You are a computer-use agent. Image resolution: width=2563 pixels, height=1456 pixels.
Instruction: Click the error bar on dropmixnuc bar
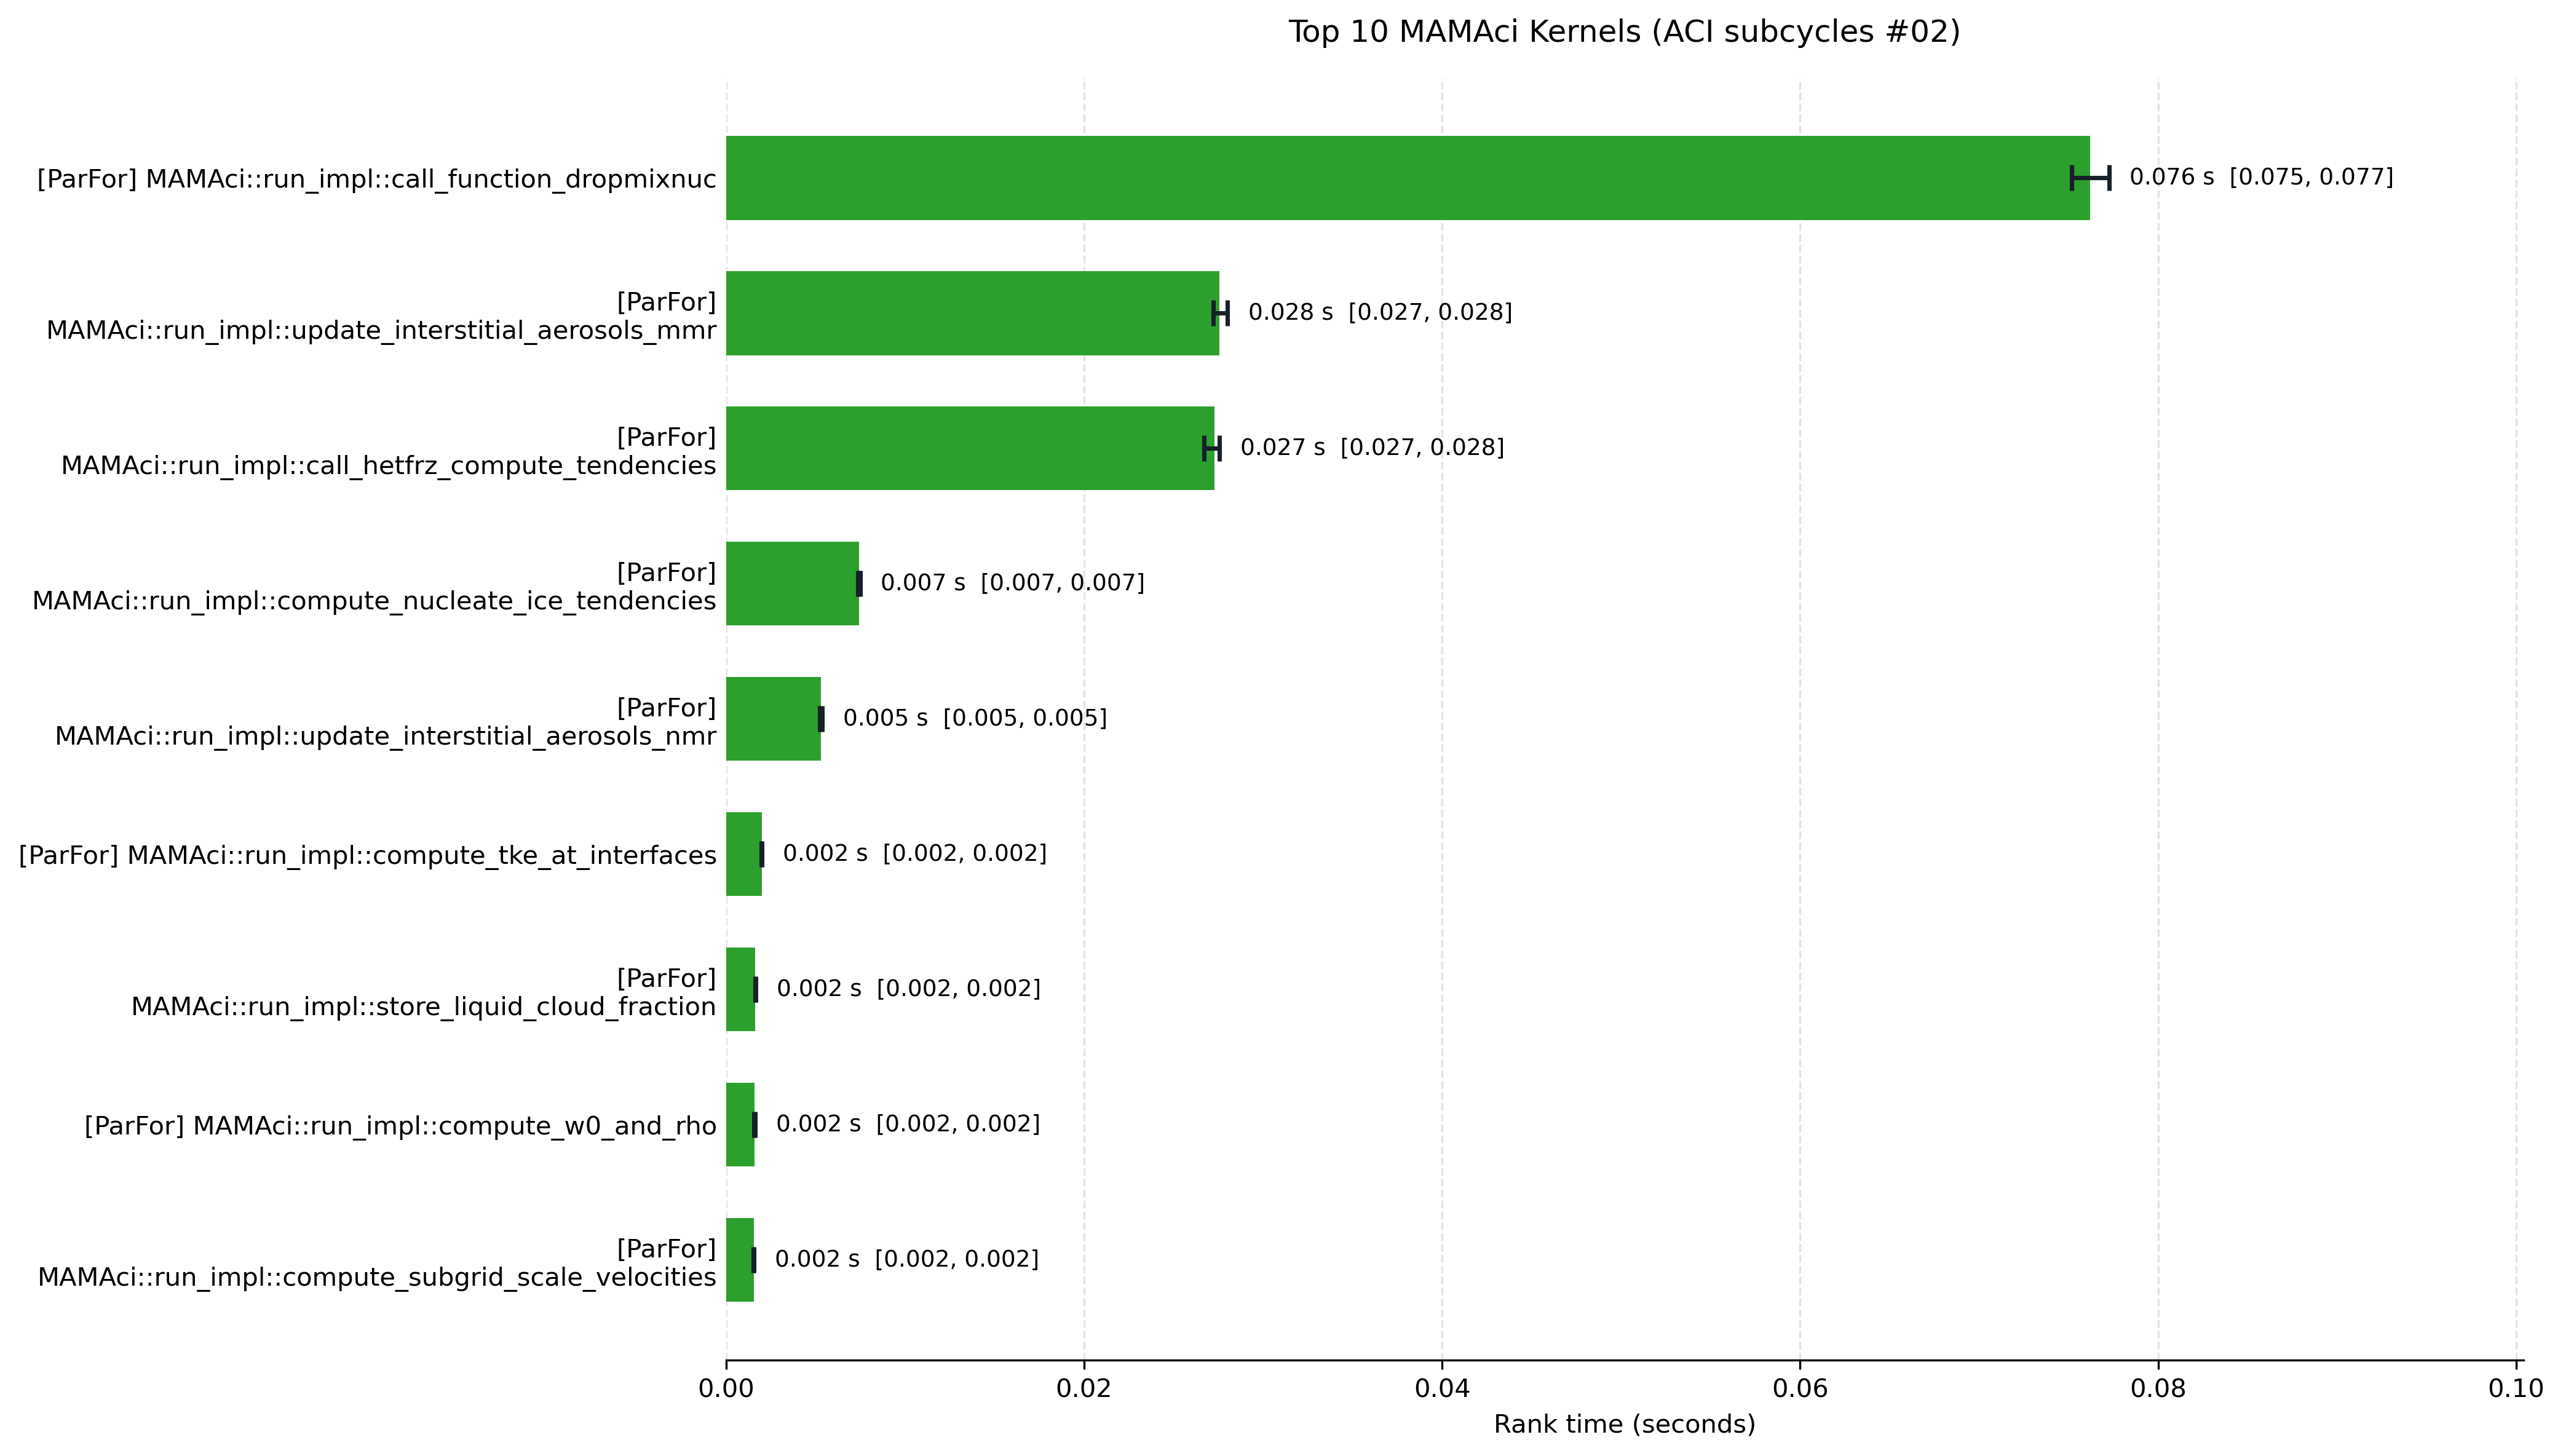[x=2090, y=178]
